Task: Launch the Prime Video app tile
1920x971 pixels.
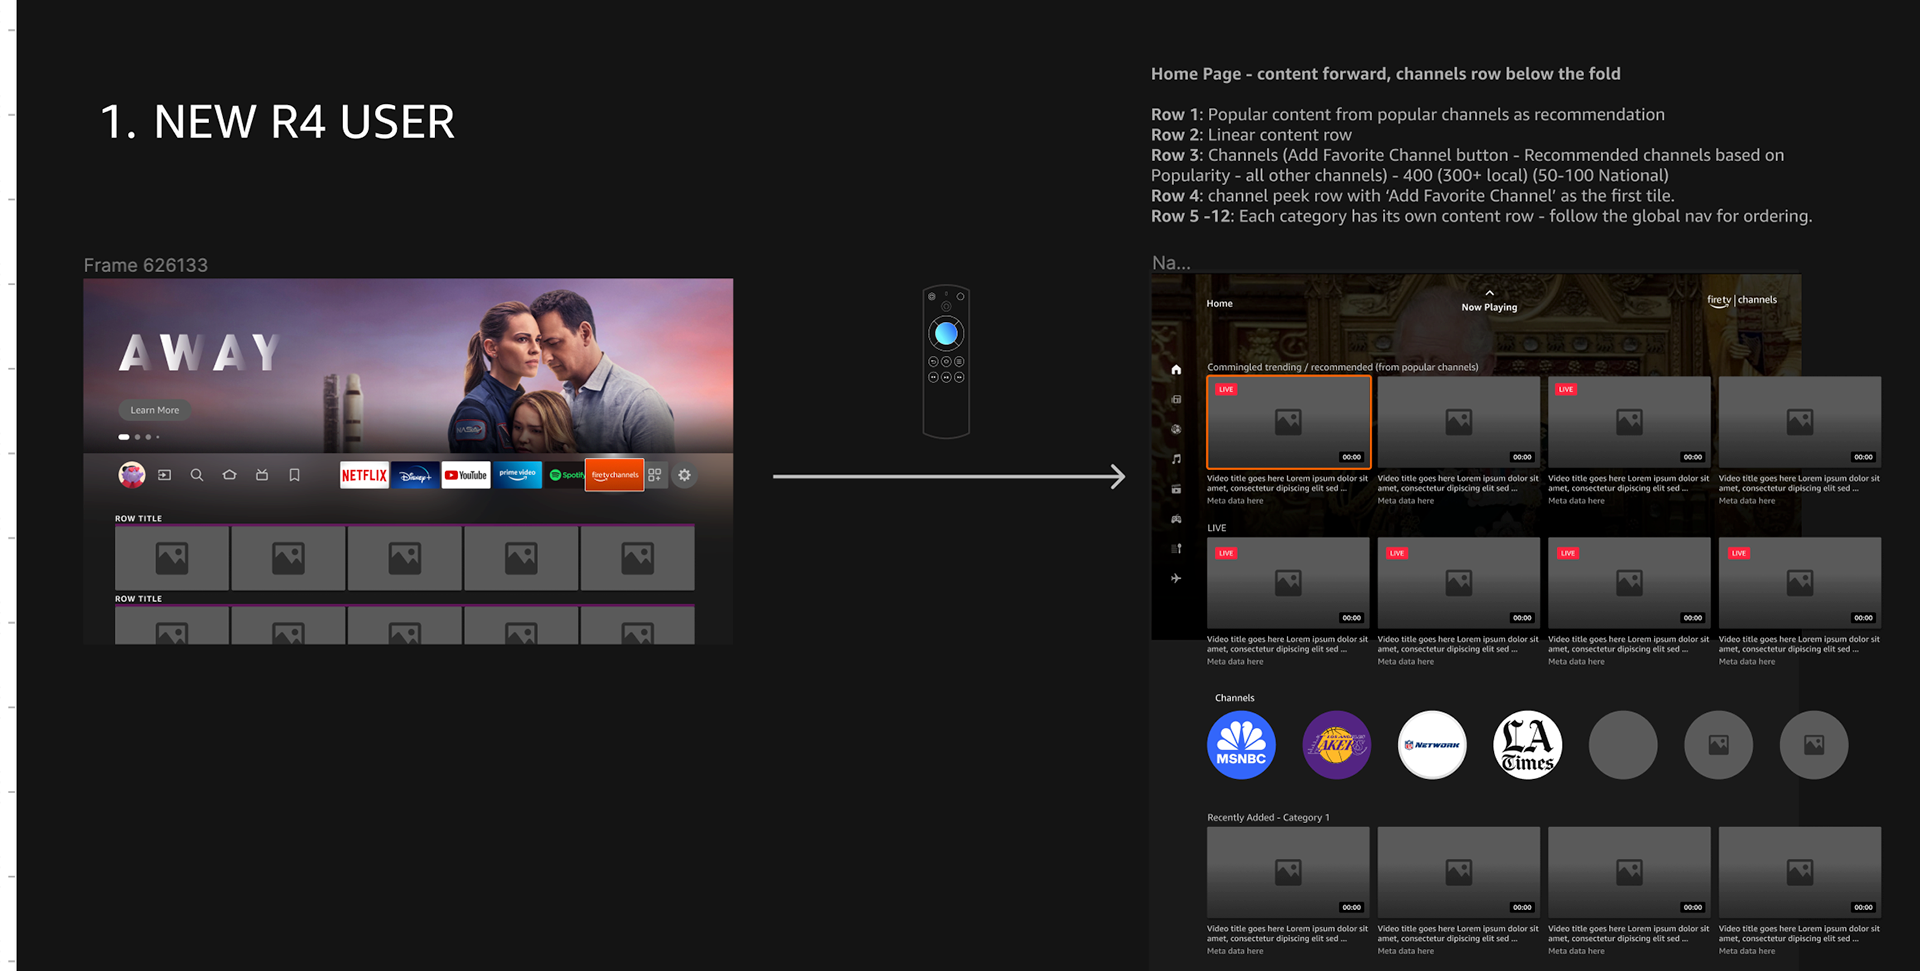Action: (517, 475)
